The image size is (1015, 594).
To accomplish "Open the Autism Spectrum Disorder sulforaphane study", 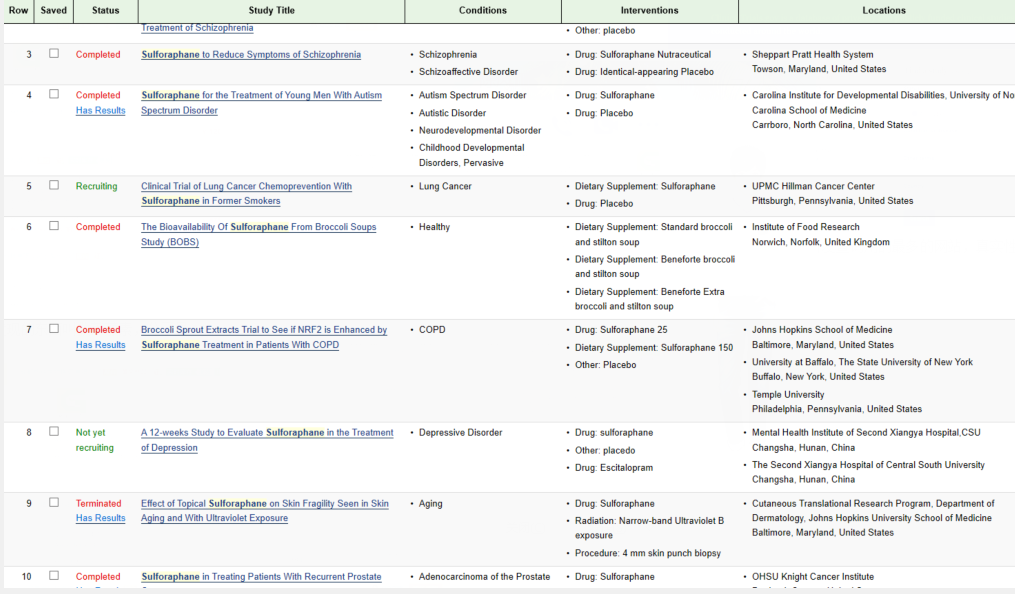I will point(261,96).
